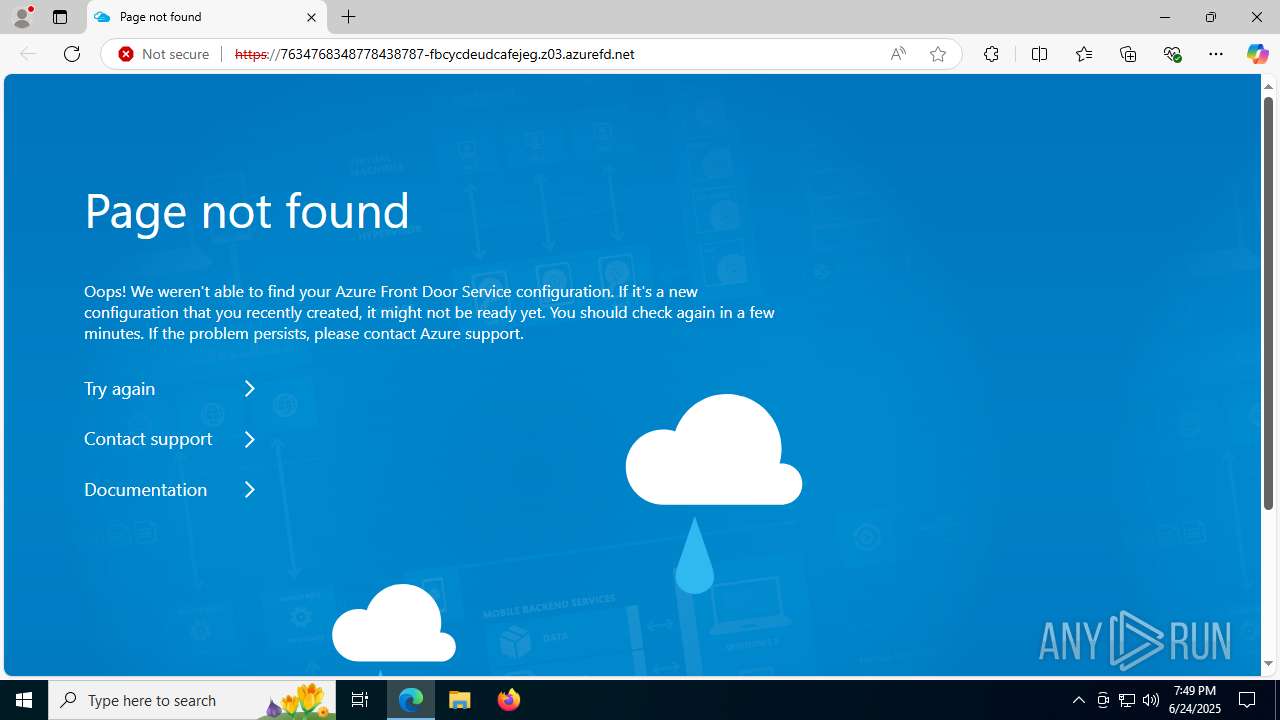Click the Page not found heading
This screenshot has width=1280, height=720.
pos(247,212)
